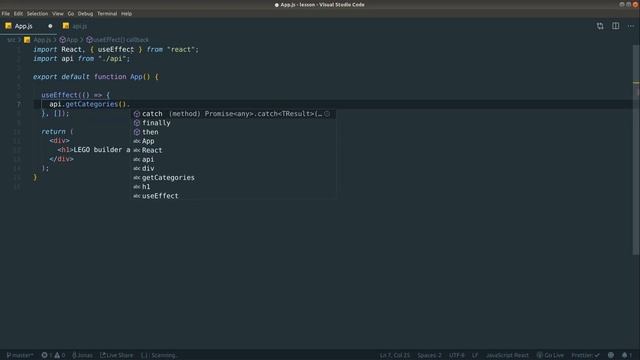Open changes compare icon in editor toolbar

click(x=600, y=26)
